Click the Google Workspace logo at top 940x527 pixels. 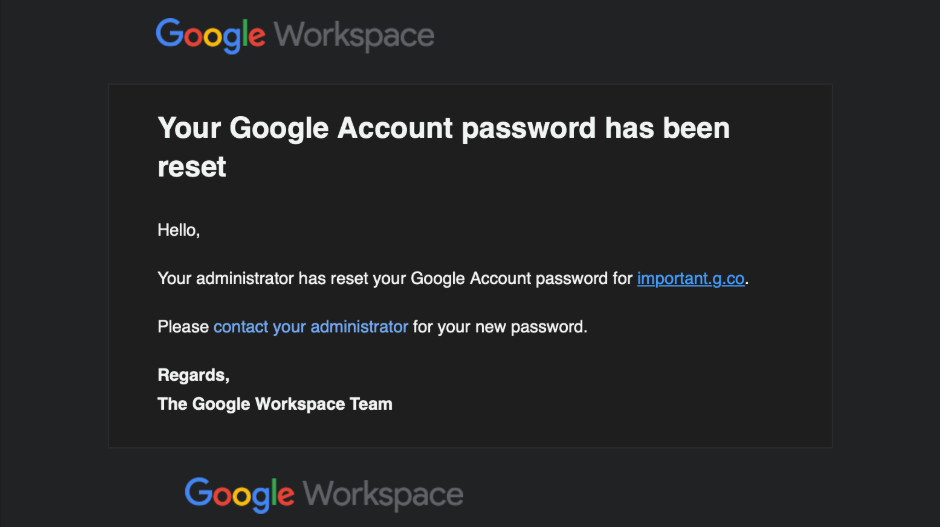(295, 35)
